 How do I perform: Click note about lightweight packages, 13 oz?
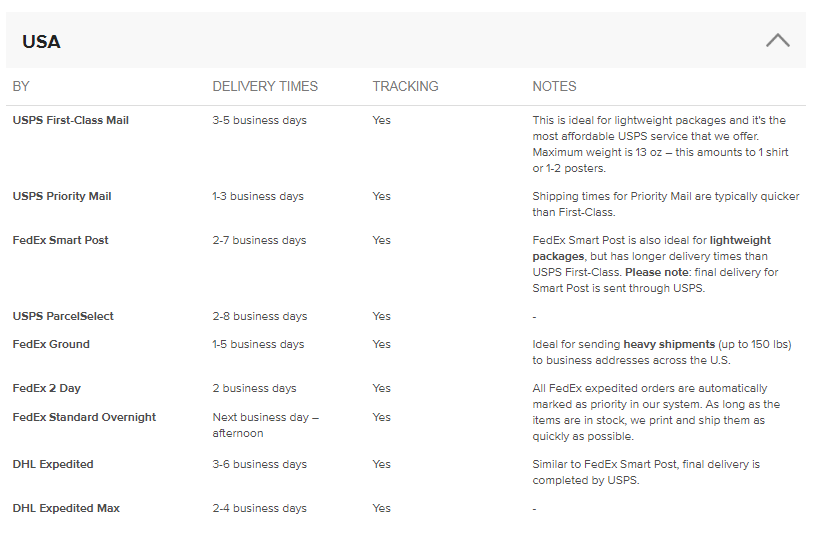tap(660, 144)
